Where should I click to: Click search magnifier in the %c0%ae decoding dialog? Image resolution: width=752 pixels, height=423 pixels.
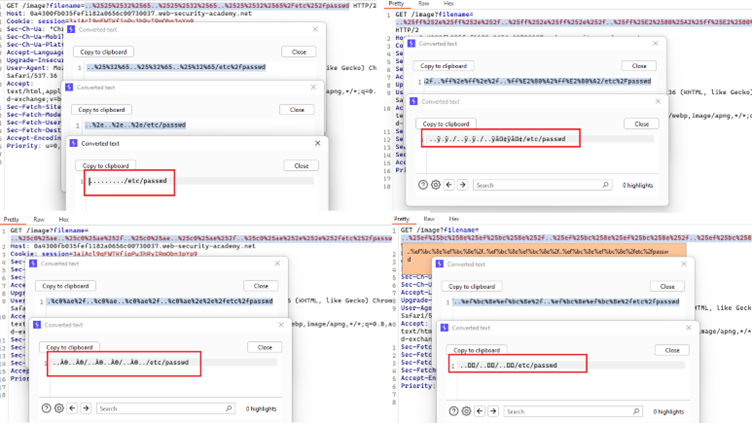229,408
